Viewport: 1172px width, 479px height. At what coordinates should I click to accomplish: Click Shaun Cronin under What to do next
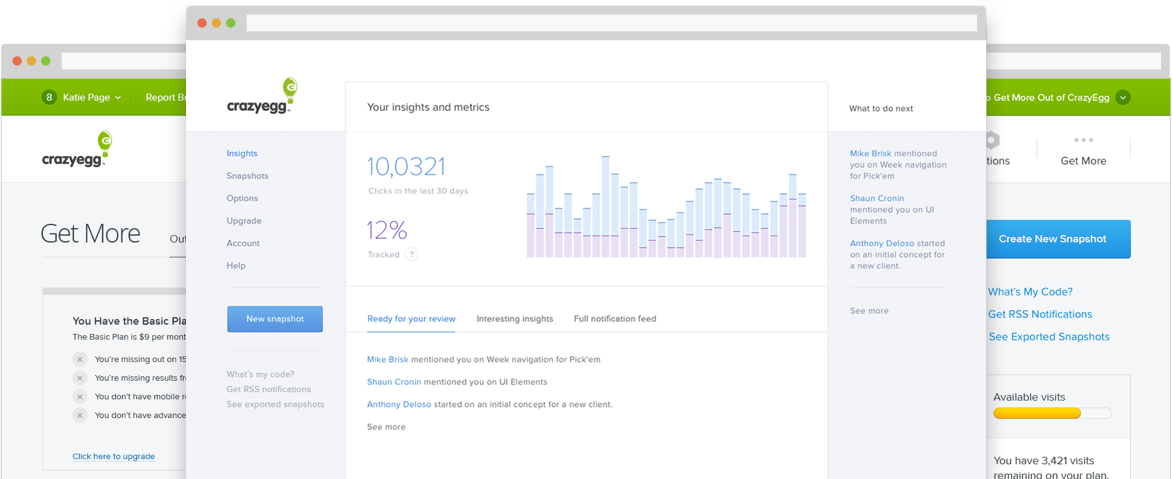tap(877, 198)
